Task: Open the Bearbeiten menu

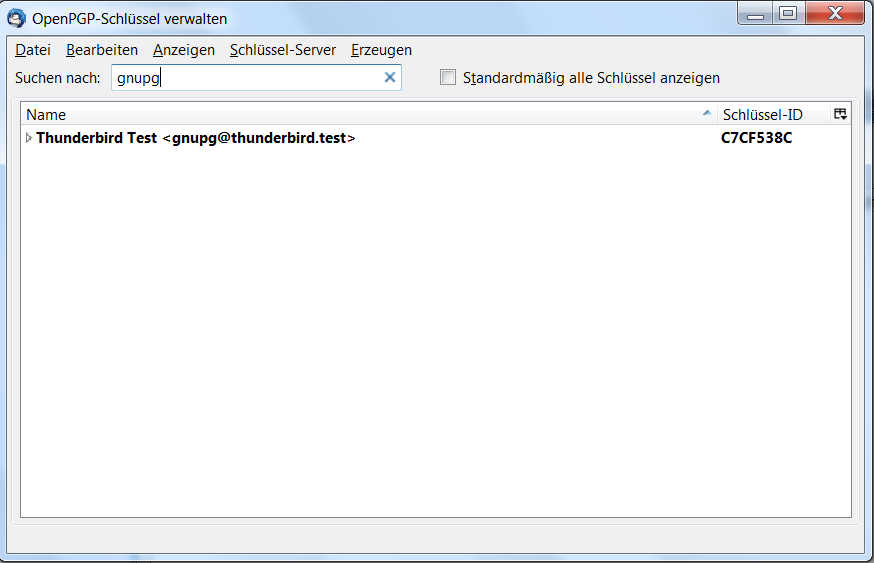Action: click(x=102, y=50)
